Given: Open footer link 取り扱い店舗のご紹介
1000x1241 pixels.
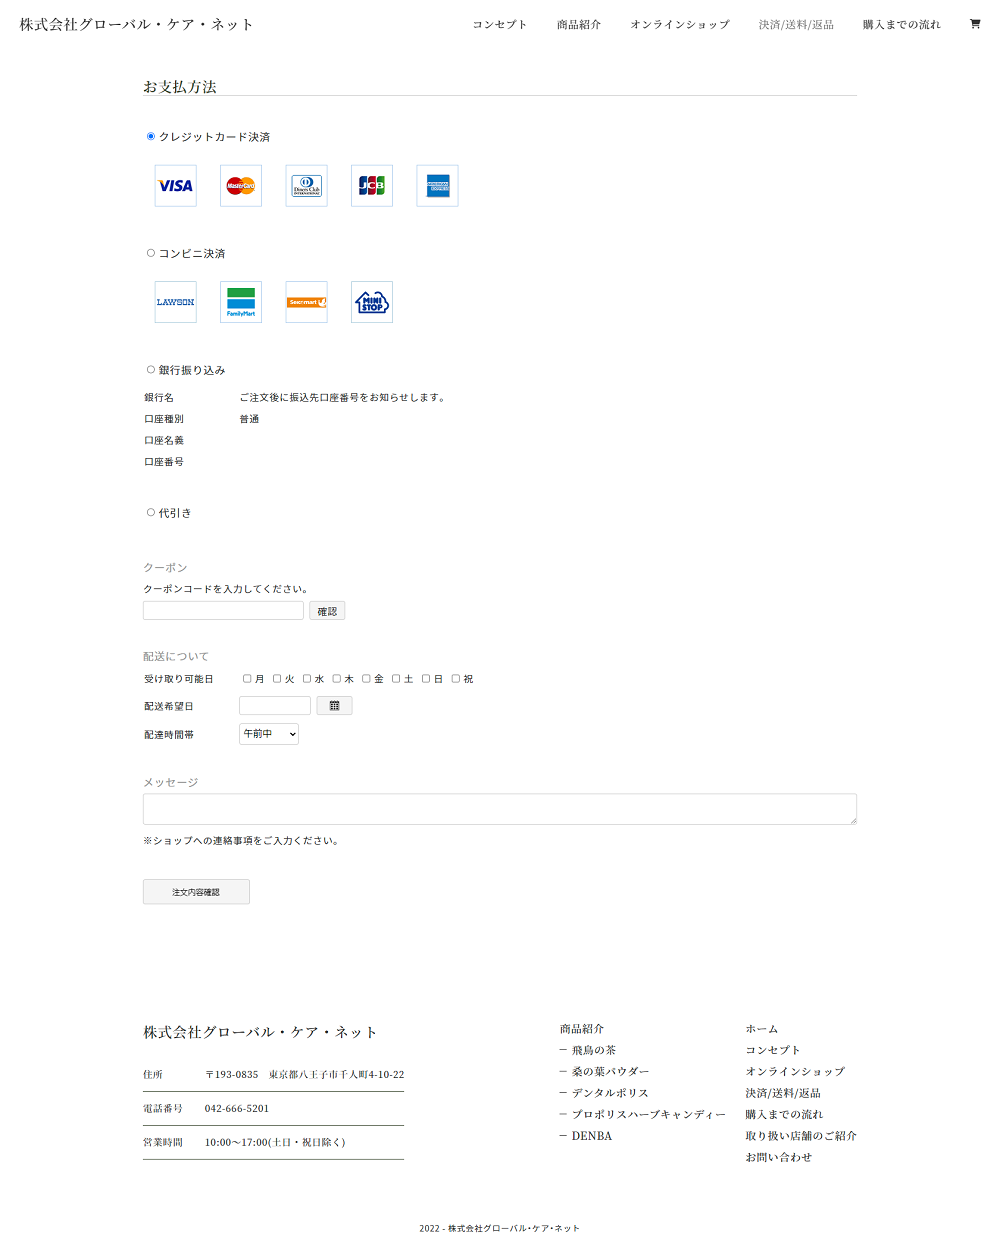Looking at the screenshot, I should coord(801,1136).
